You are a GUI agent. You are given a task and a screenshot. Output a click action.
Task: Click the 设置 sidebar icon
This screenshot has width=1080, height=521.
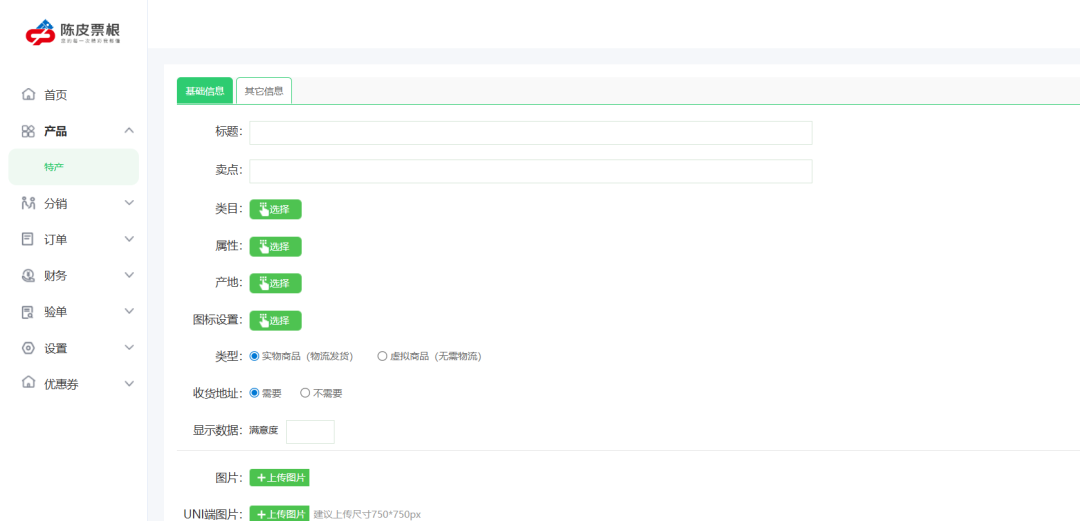[x=28, y=348]
